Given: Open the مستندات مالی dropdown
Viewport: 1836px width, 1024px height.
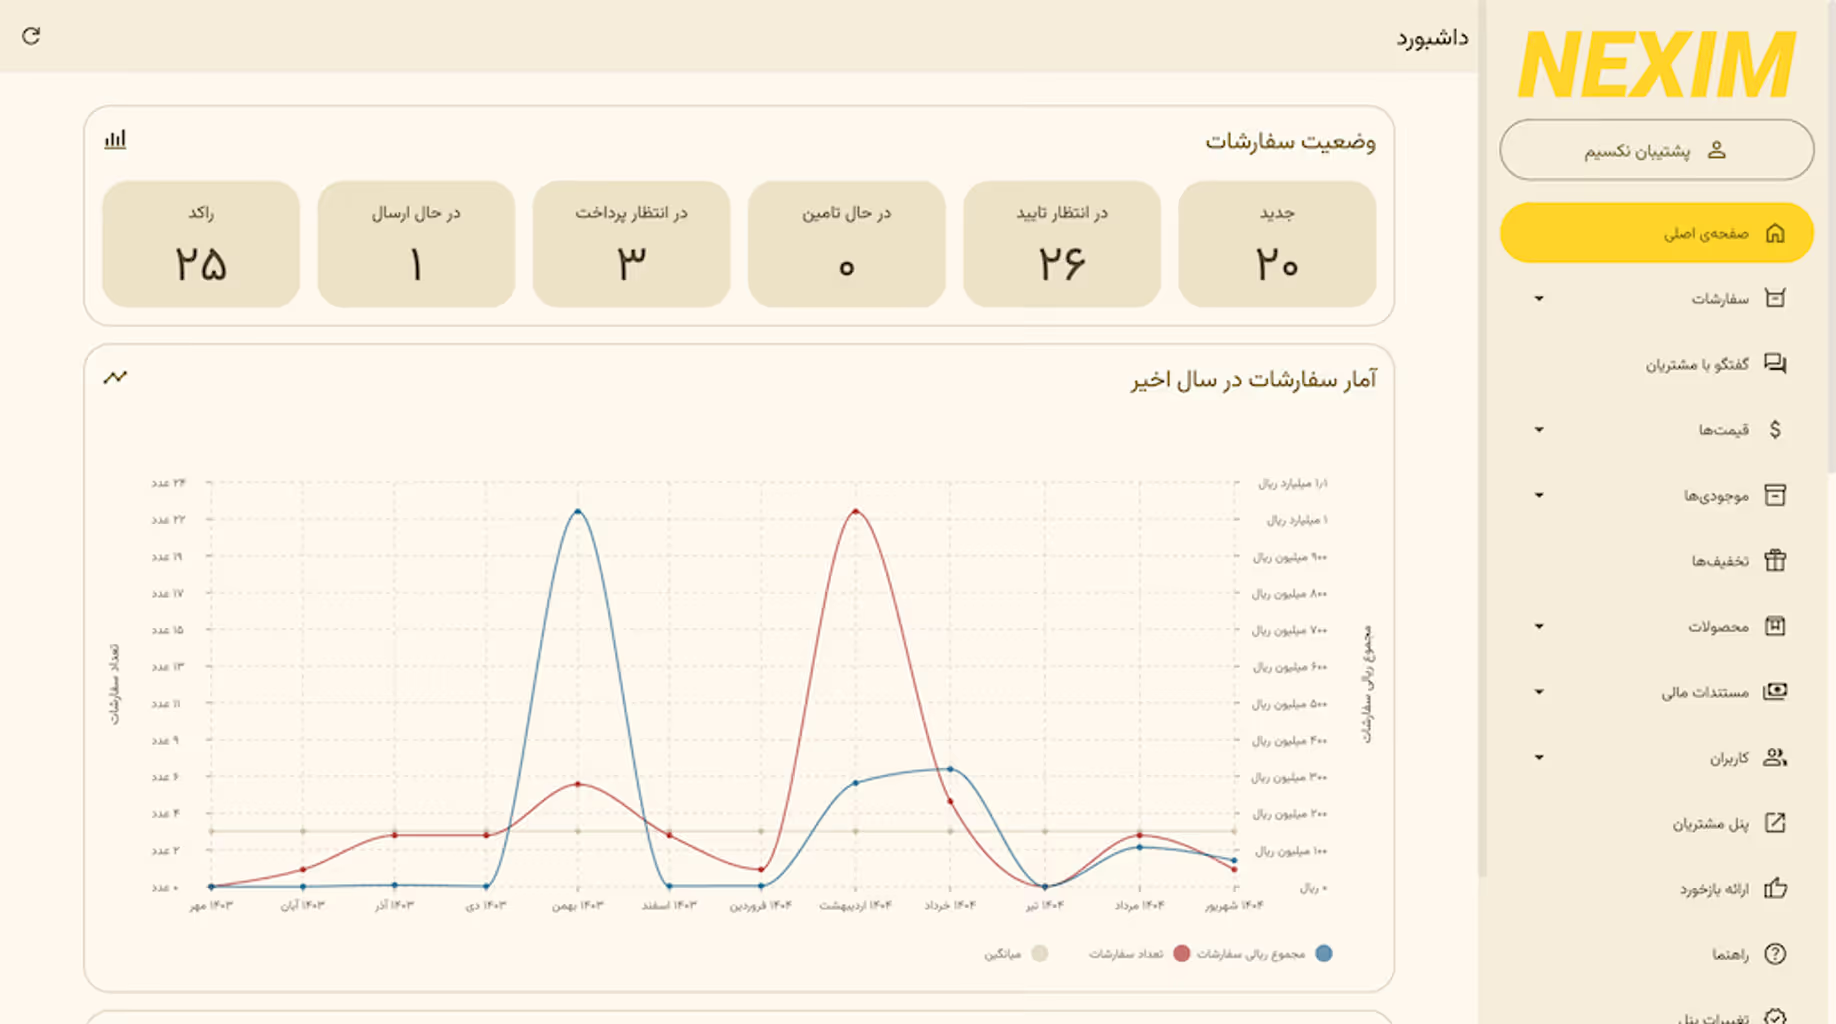Looking at the screenshot, I should [x=1540, y=691].
